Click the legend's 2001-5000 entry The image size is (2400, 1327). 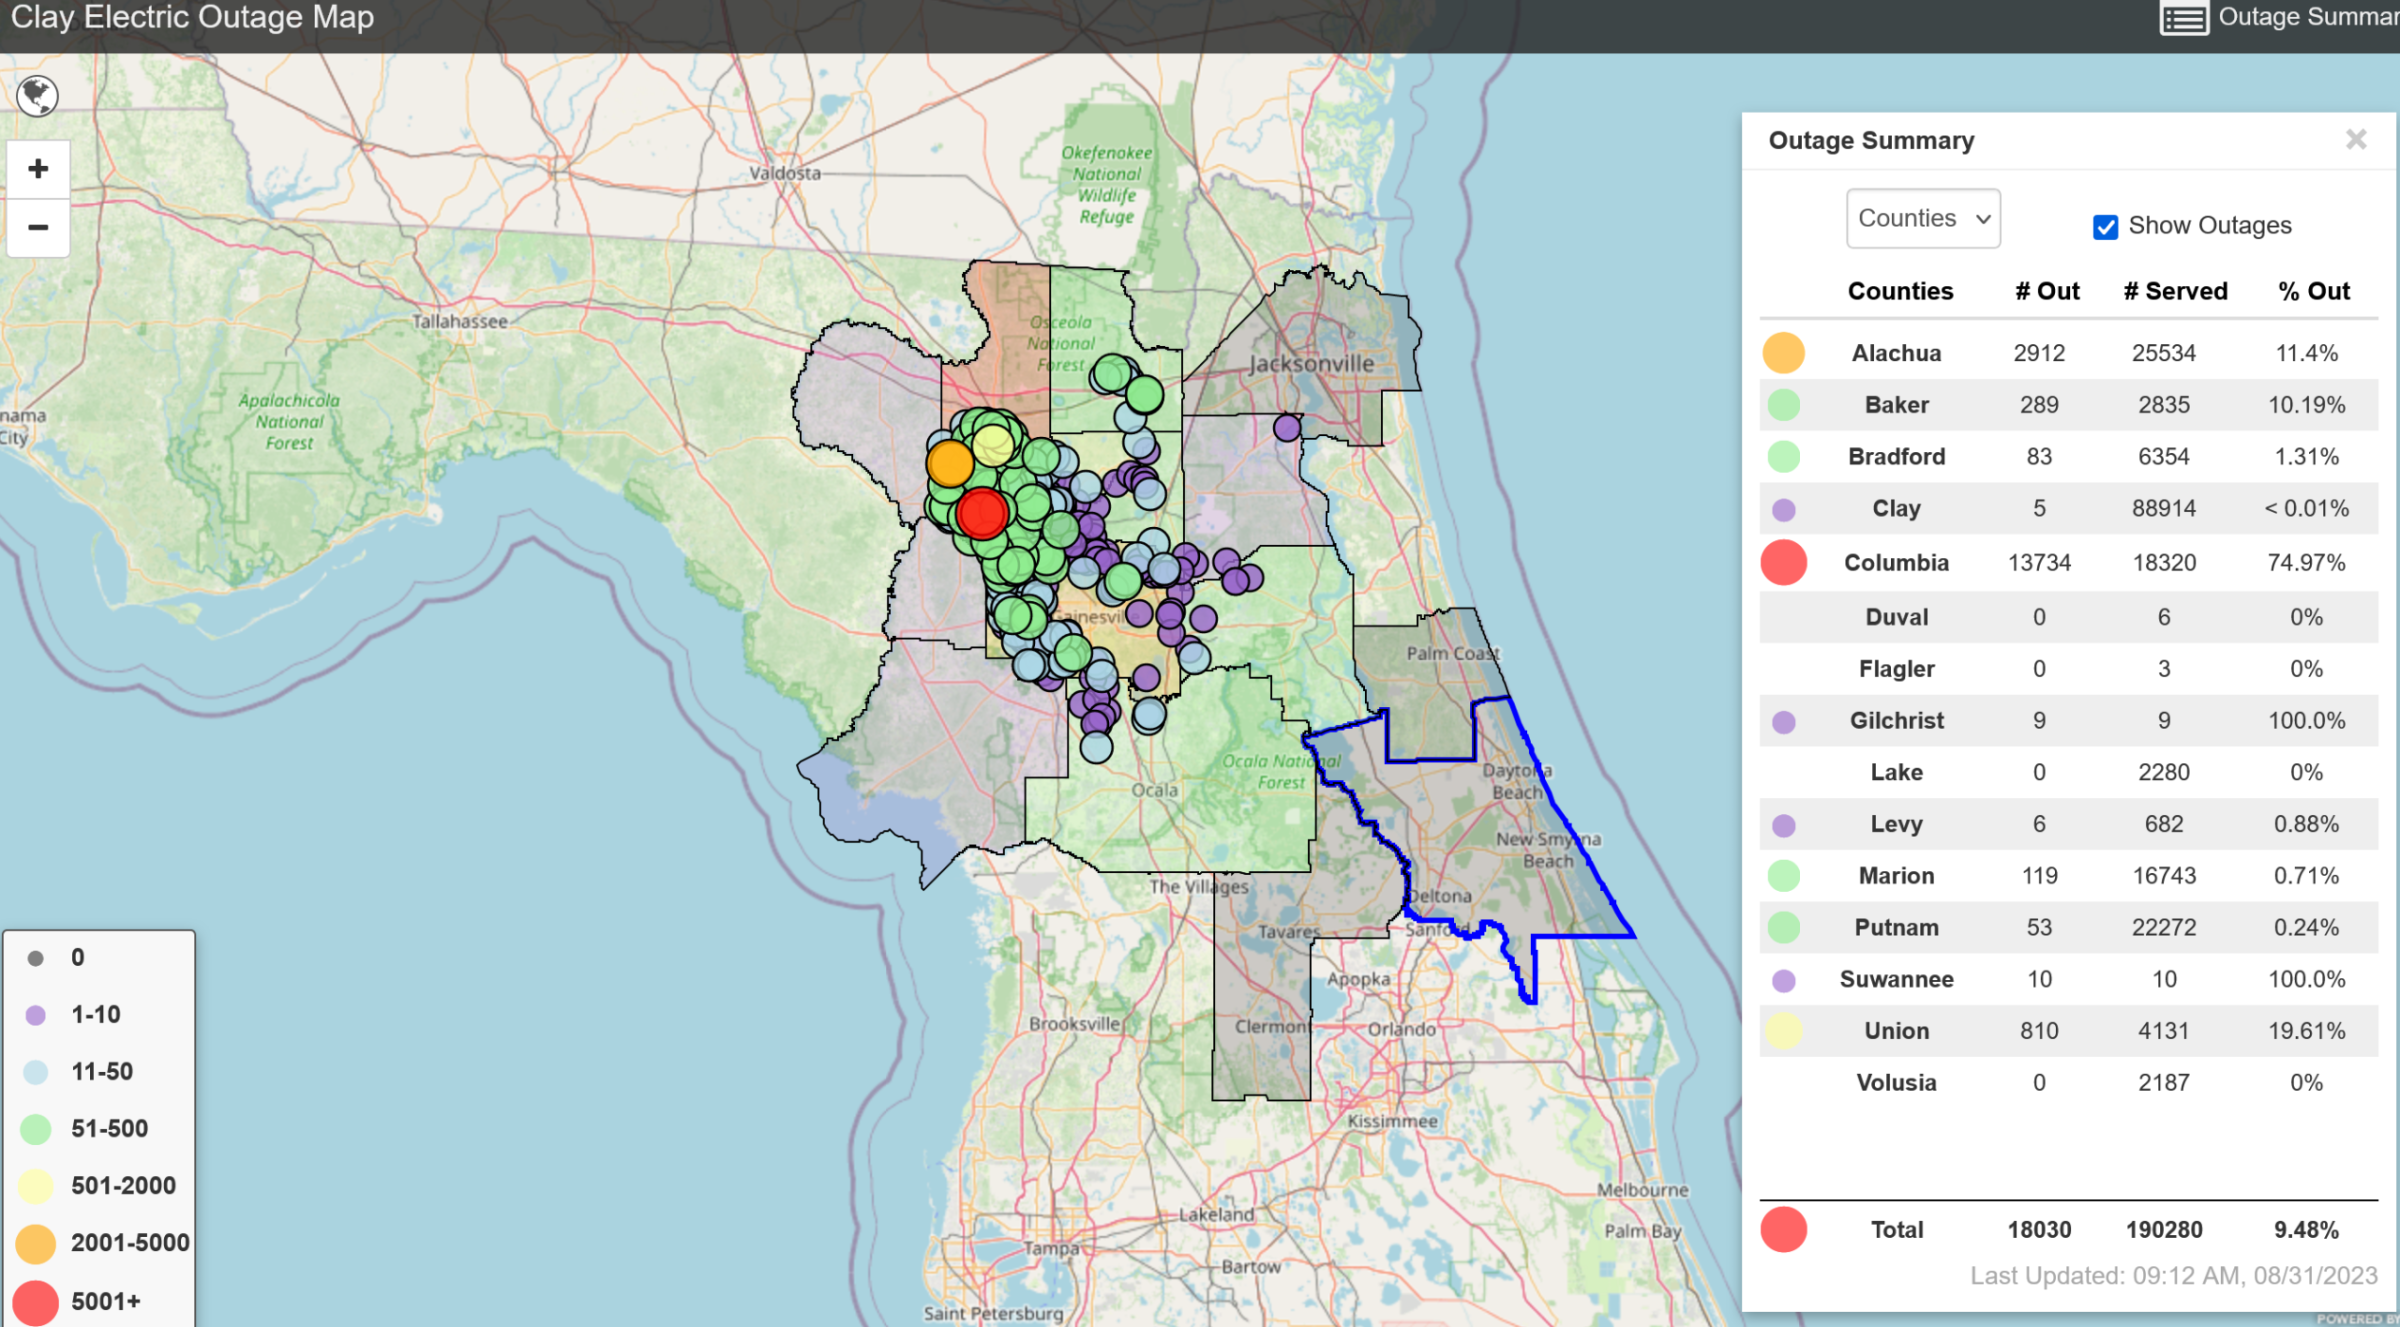103,1243
